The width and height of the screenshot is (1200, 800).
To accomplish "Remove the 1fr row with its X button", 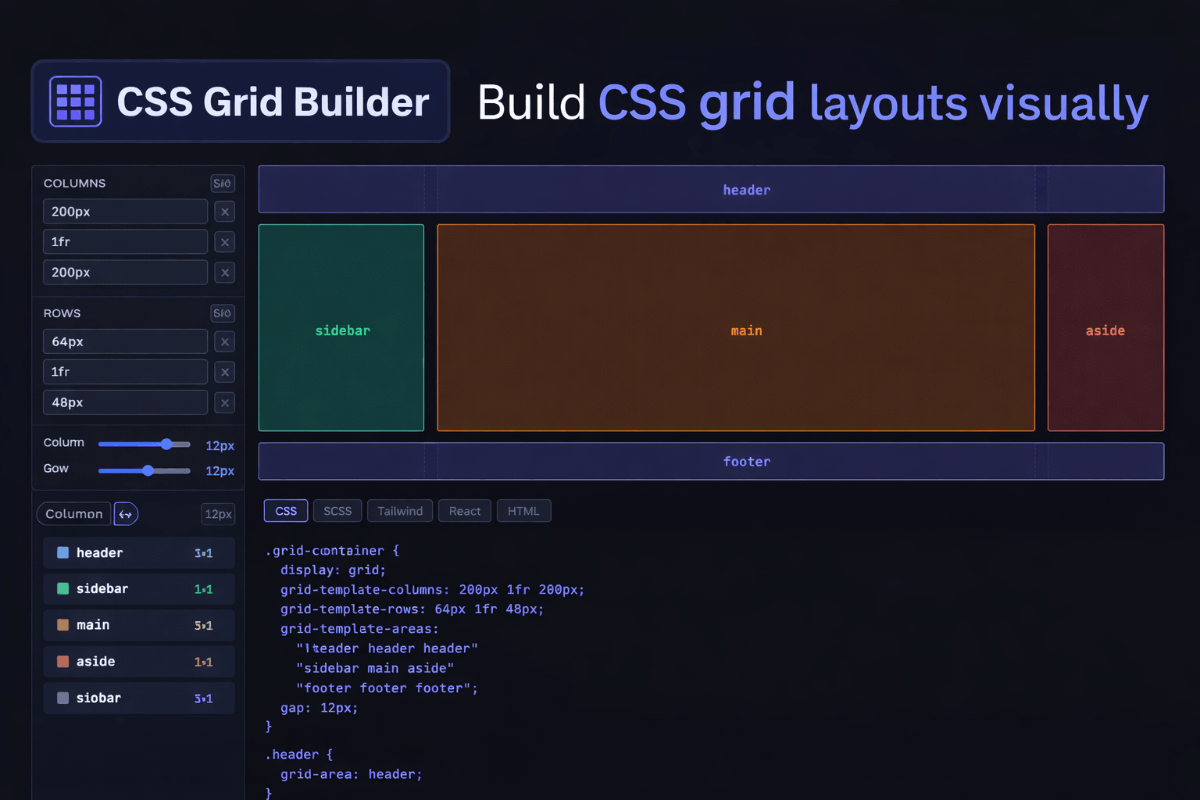I will (225, 372).
